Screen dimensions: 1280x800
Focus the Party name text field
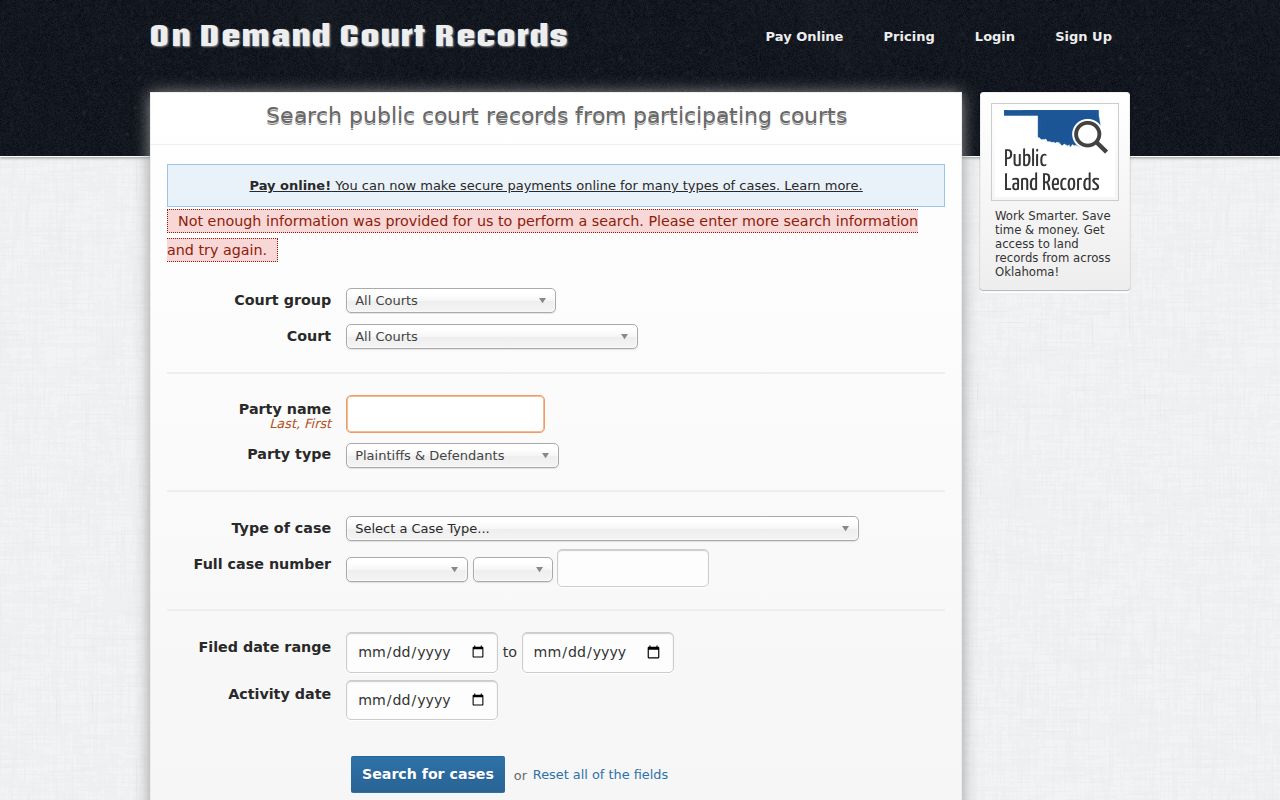445,414
